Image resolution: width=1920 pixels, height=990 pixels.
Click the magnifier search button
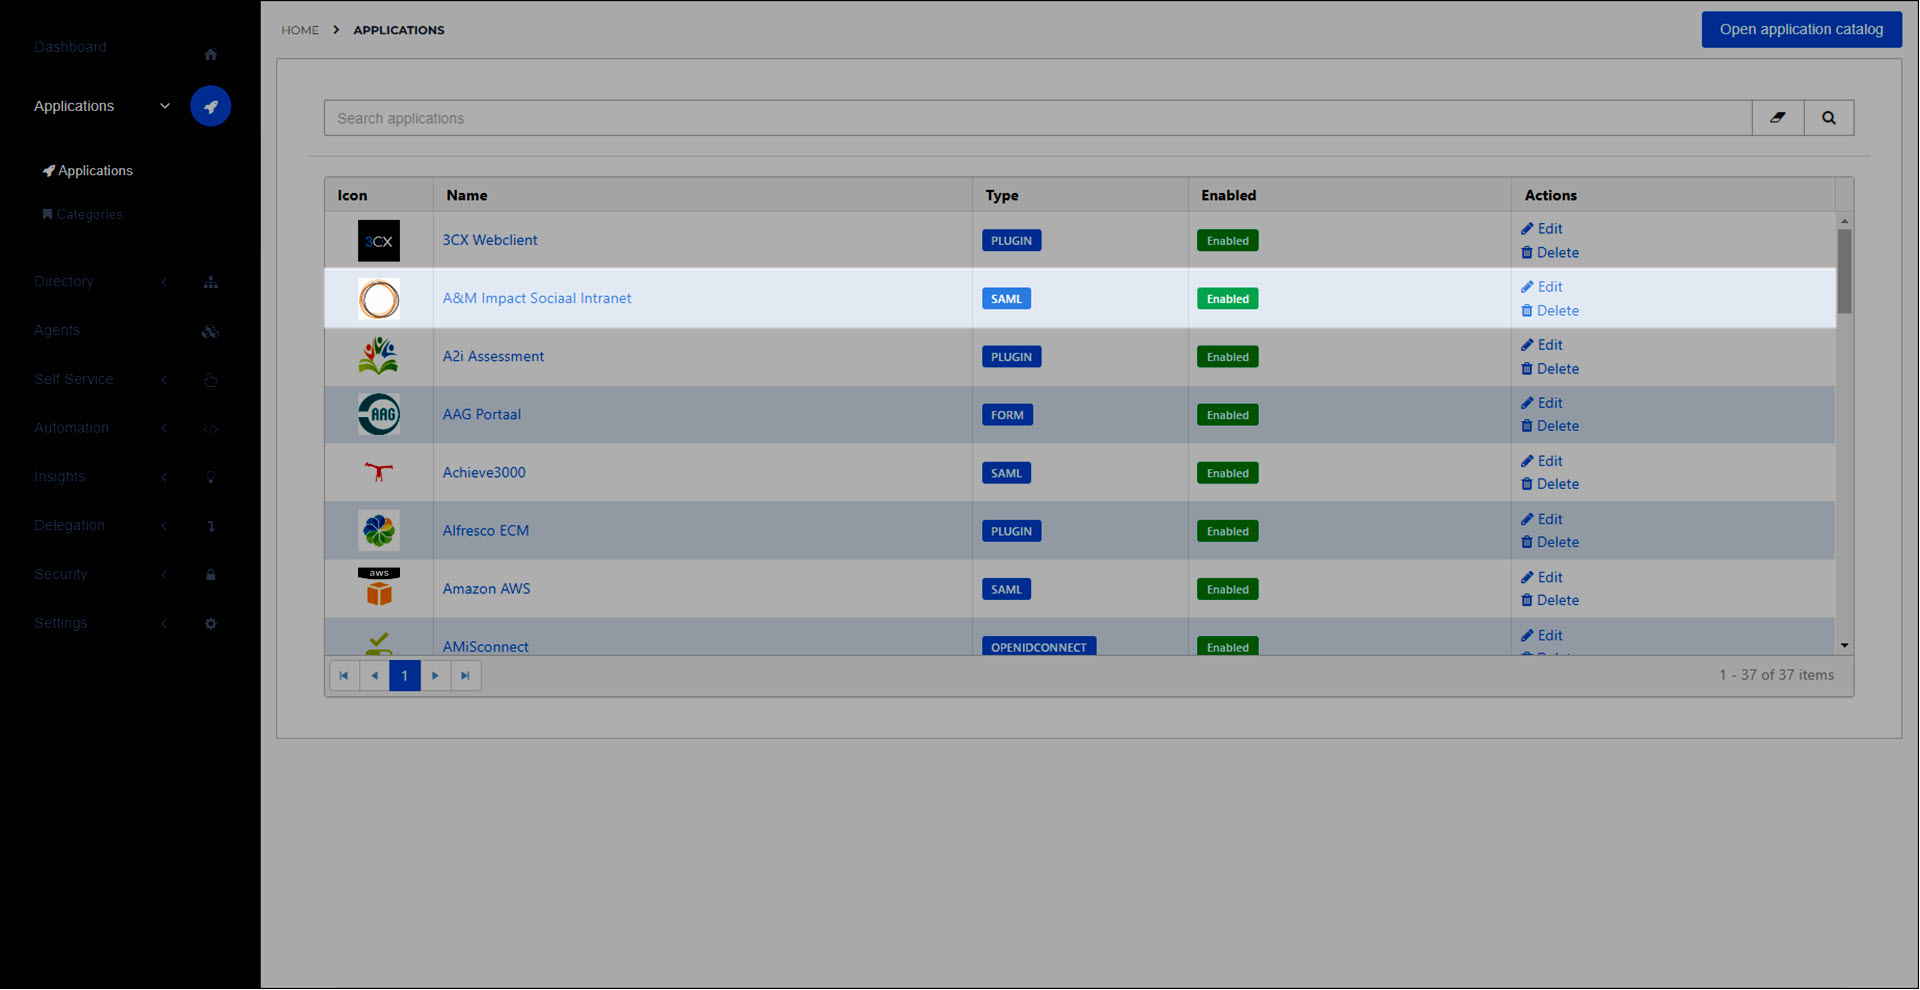tap(1828, 118)
